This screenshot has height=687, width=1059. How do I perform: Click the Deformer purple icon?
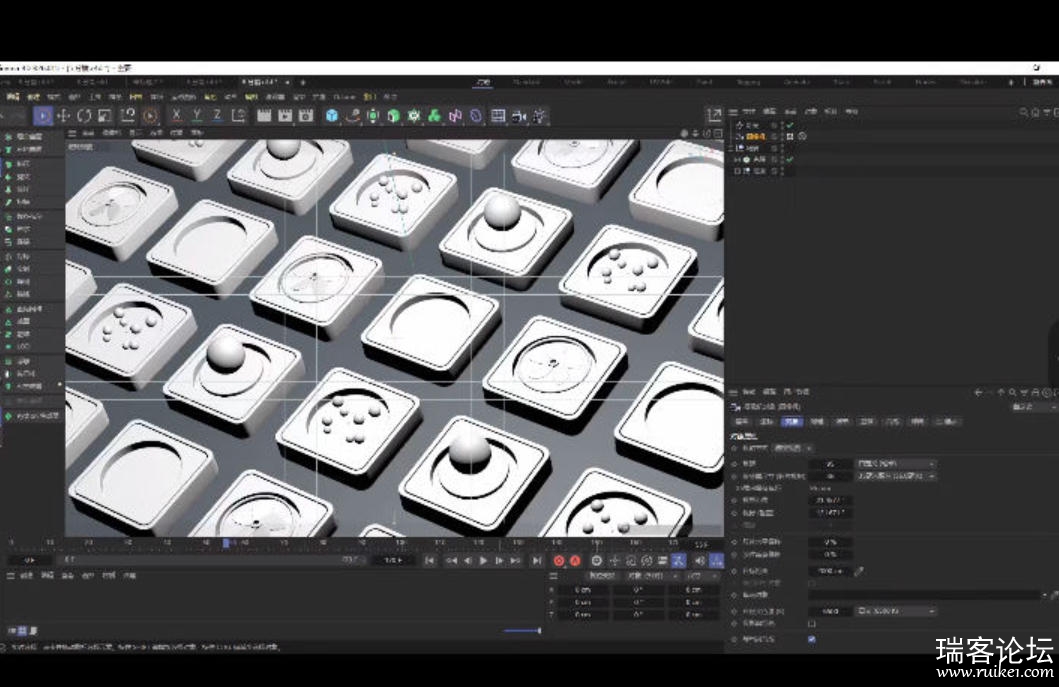pos(455,116)
